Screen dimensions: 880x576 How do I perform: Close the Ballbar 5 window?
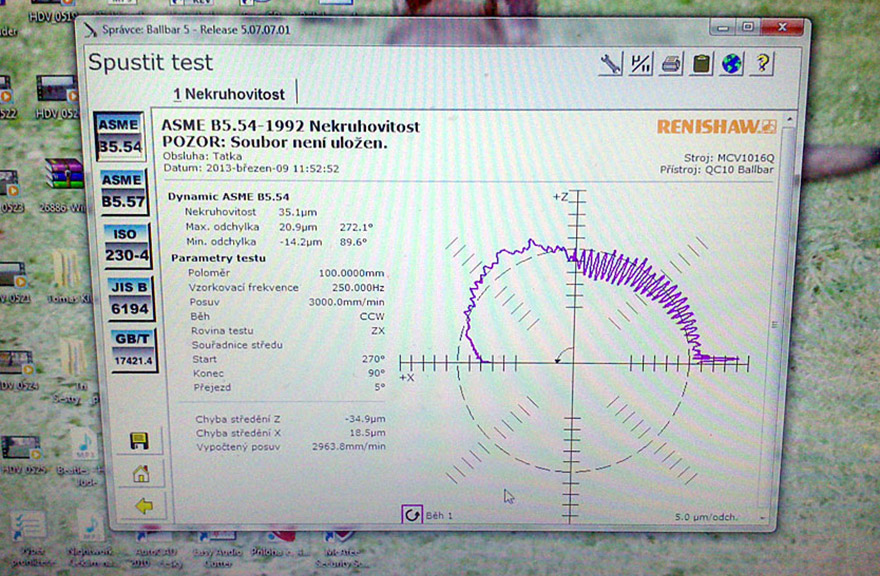pos(782,26)
